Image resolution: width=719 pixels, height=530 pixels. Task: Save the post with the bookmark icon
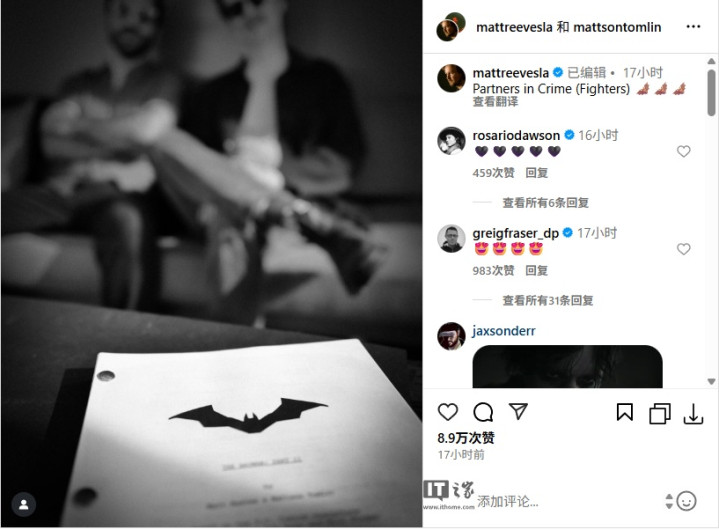tap(625, 412)
